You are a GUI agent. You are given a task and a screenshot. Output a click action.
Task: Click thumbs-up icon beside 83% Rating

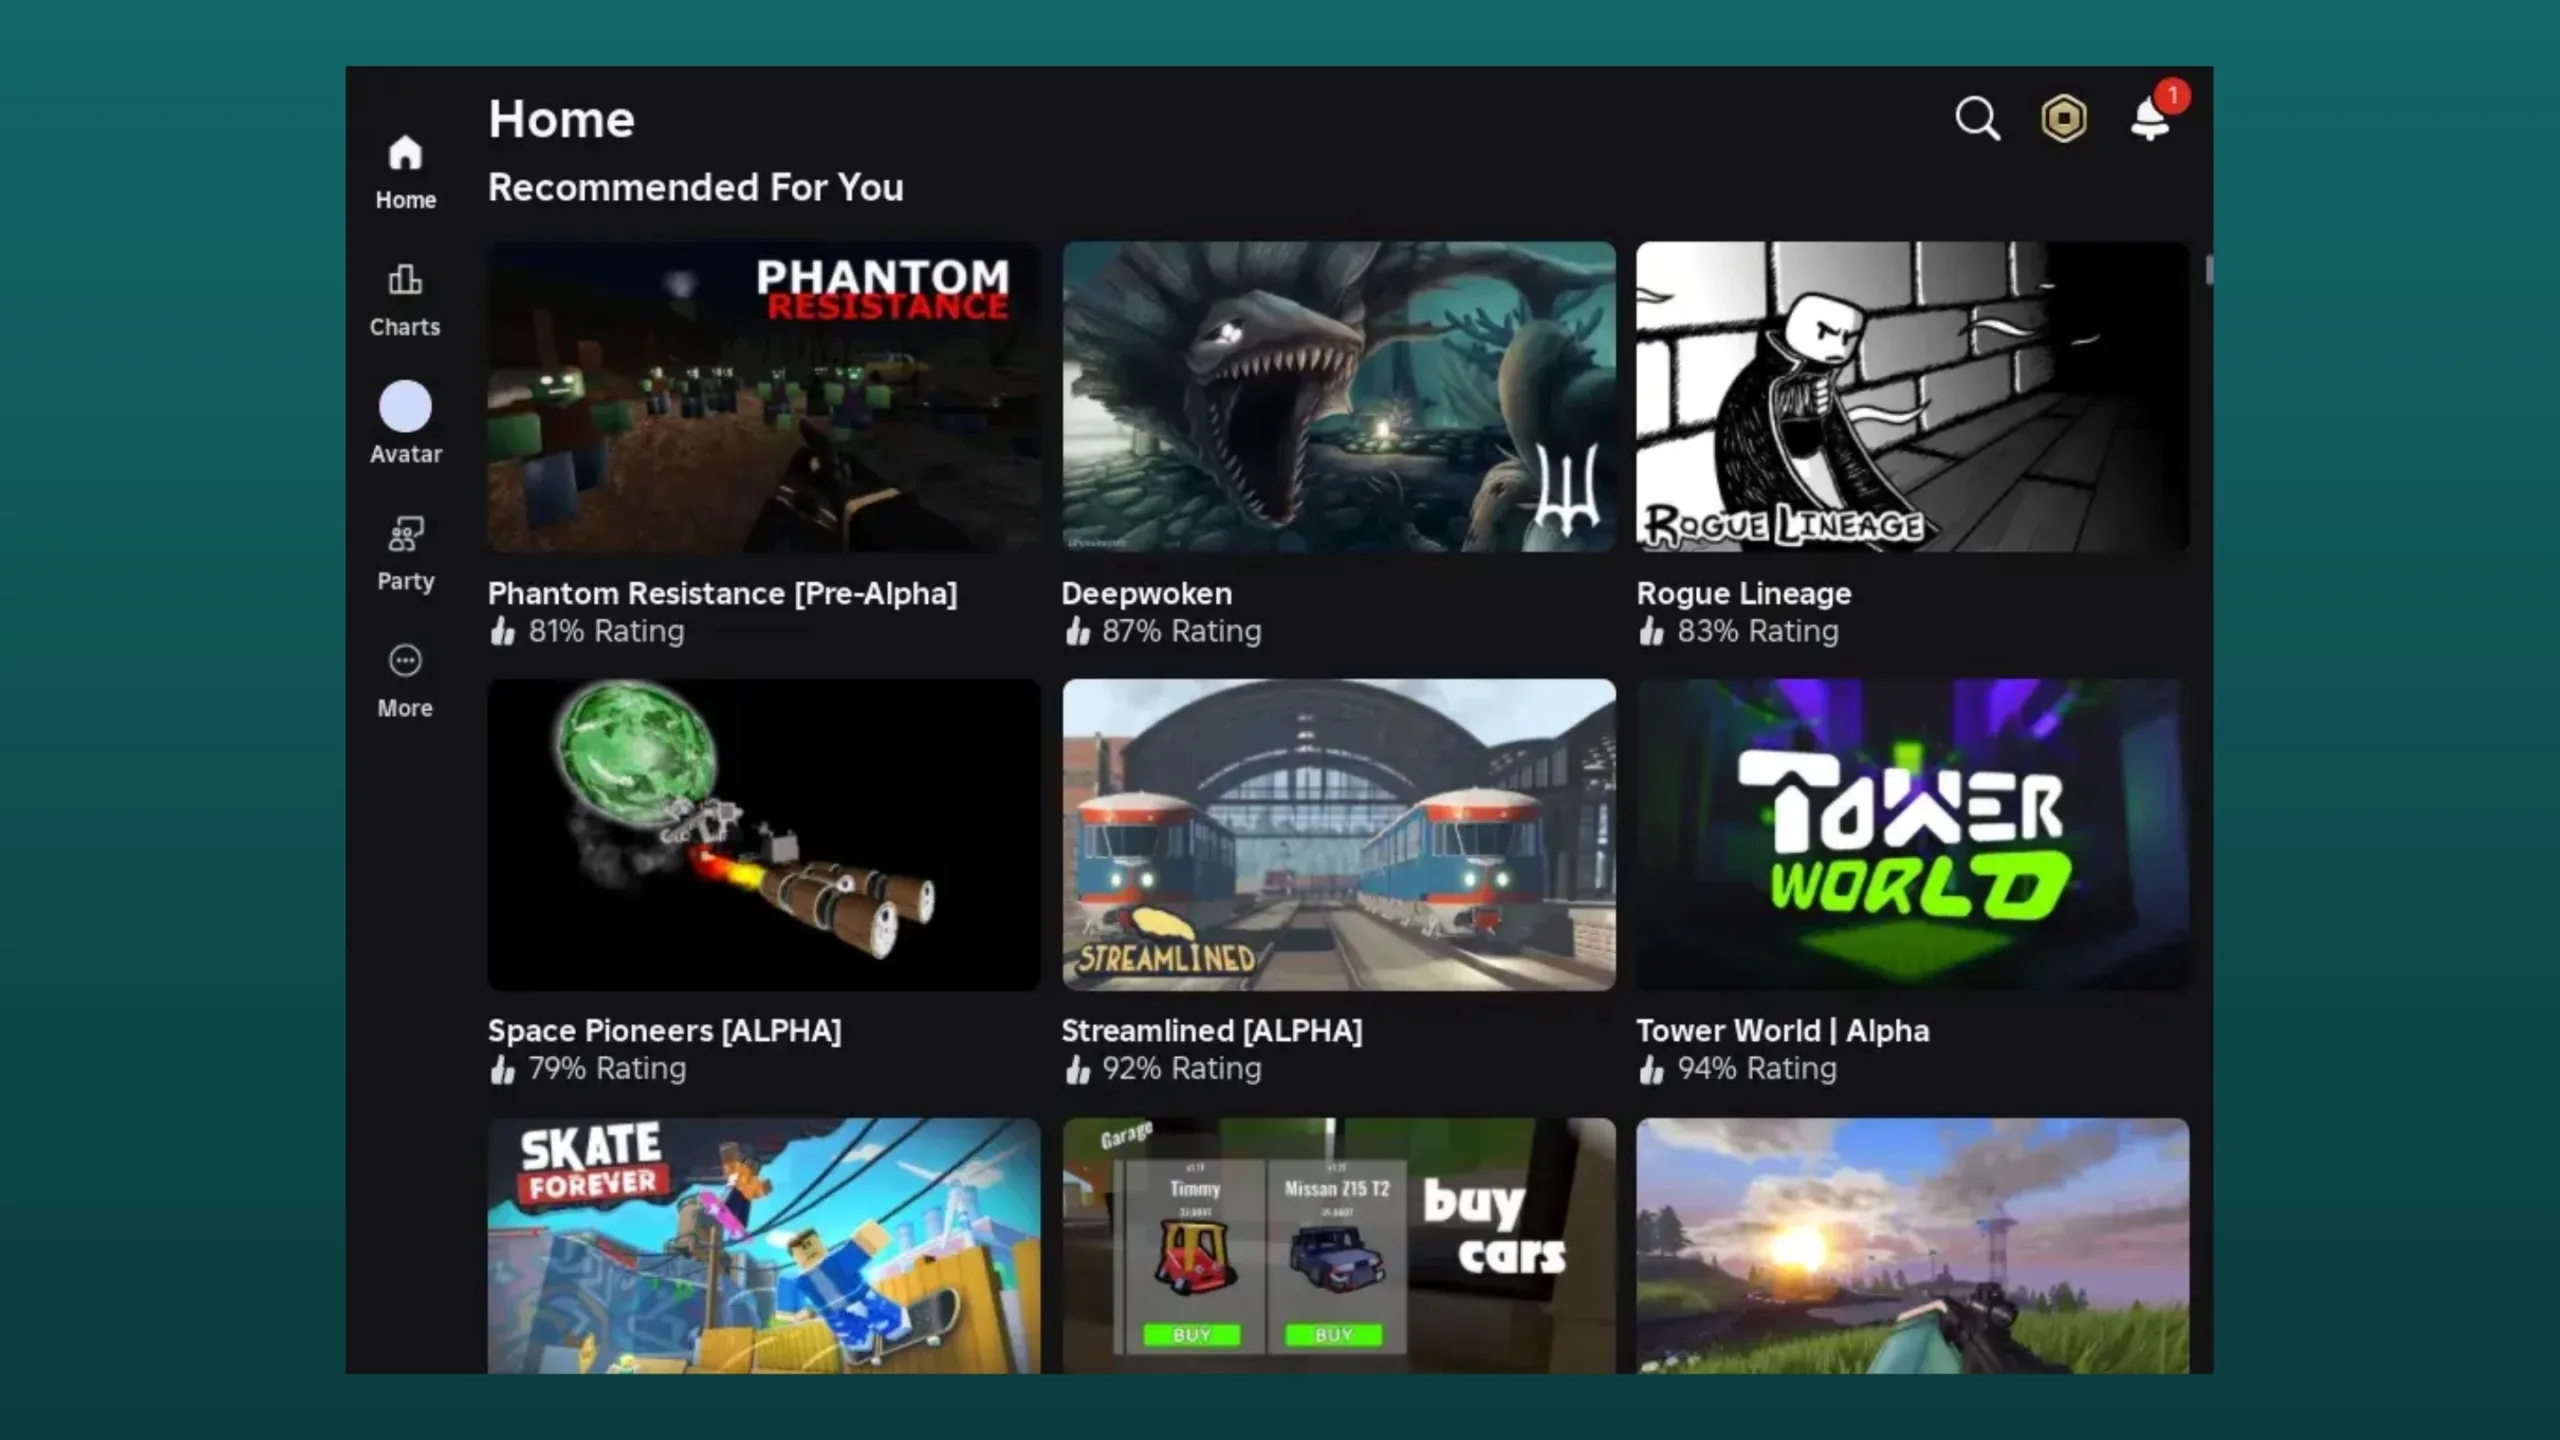pos(1651,631)
